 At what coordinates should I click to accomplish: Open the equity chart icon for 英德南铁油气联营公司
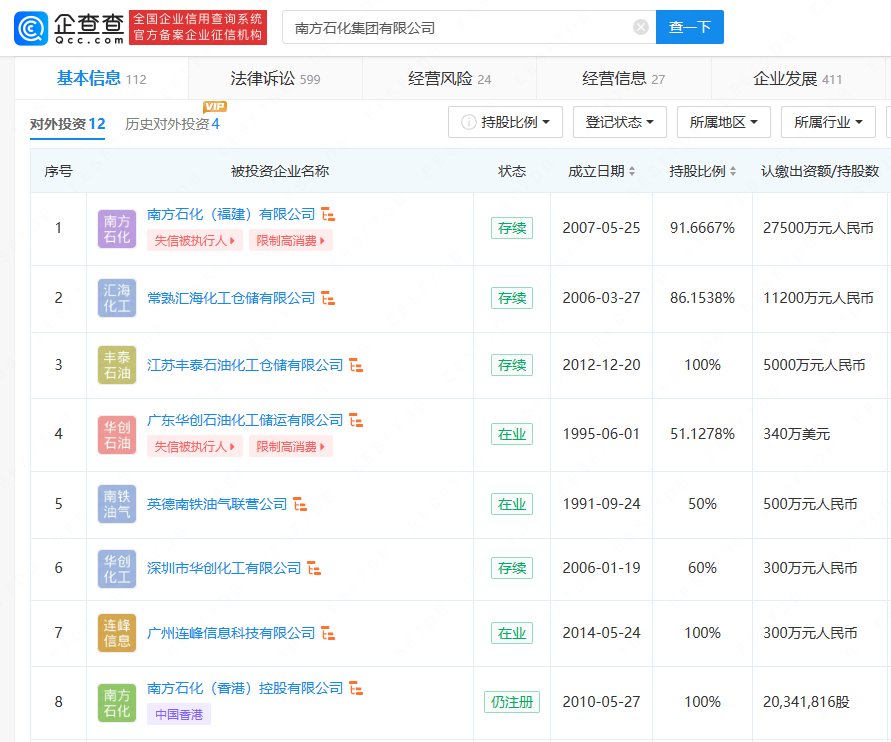(x=300, y=505)
